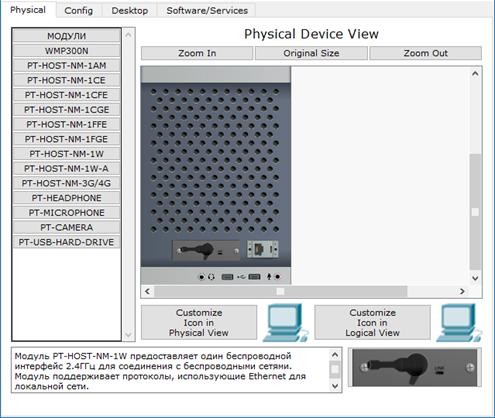Click the Zoom Out button
The height and width of the screenshot is (418, 495).
[x=426, y=53]
